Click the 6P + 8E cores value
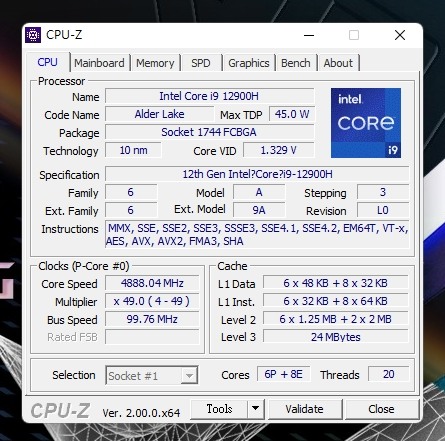 point(284,374)
